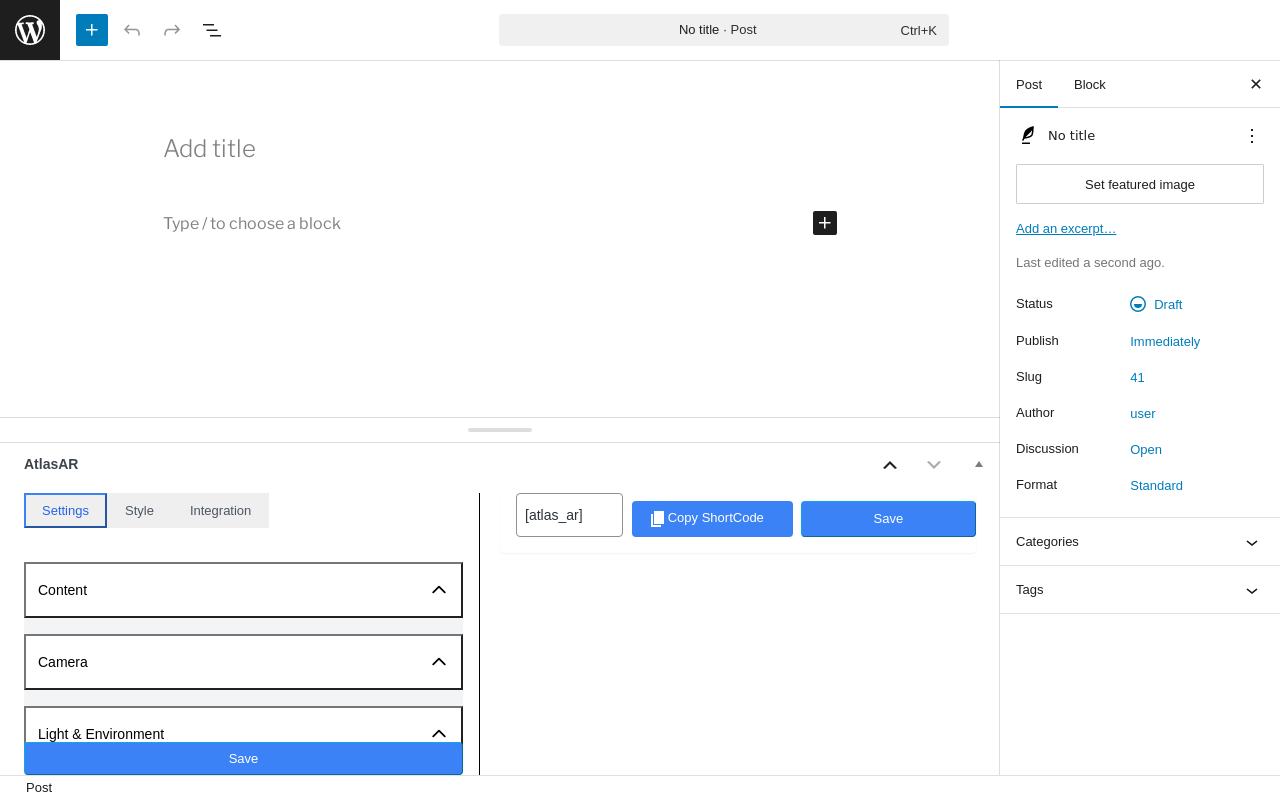Click the WordPress logo icon
This screenshot has height=800, width=1280.
[x=30, y=30]
